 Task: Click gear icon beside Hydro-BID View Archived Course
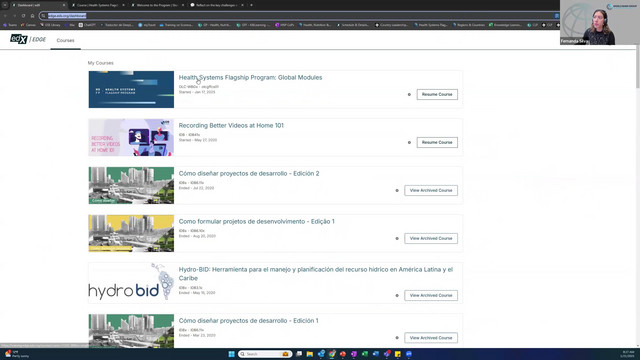[x=397, y=296]
